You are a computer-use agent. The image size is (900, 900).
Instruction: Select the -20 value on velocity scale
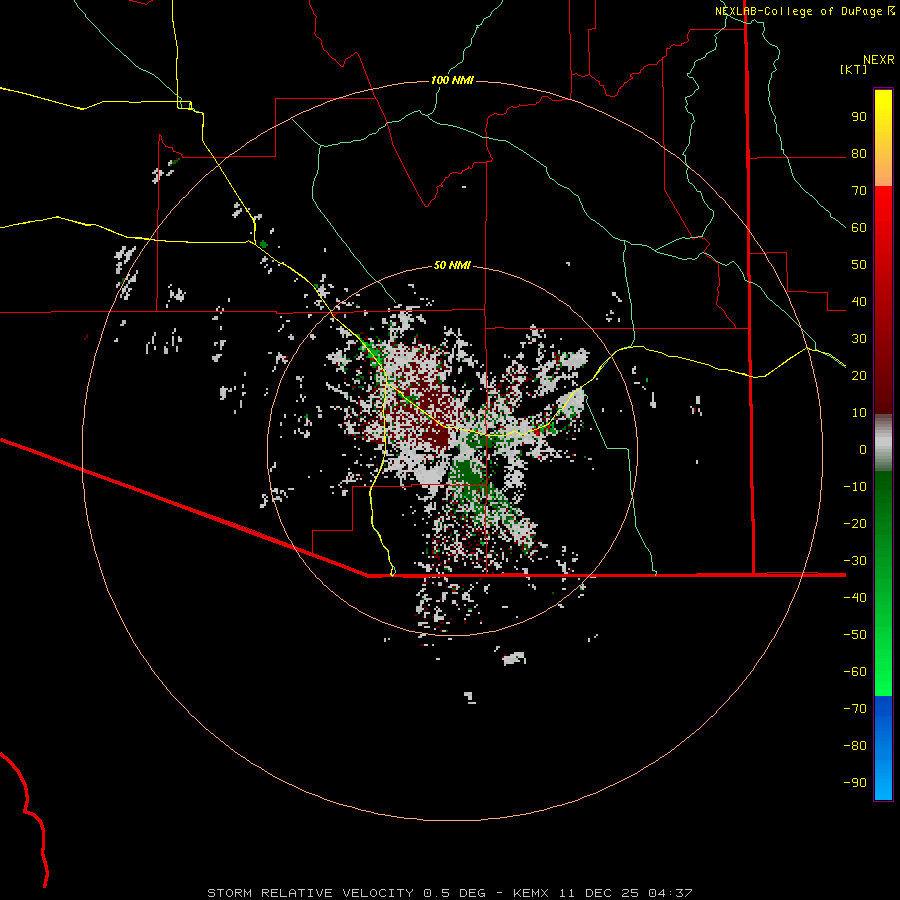(x=855, y=524)
